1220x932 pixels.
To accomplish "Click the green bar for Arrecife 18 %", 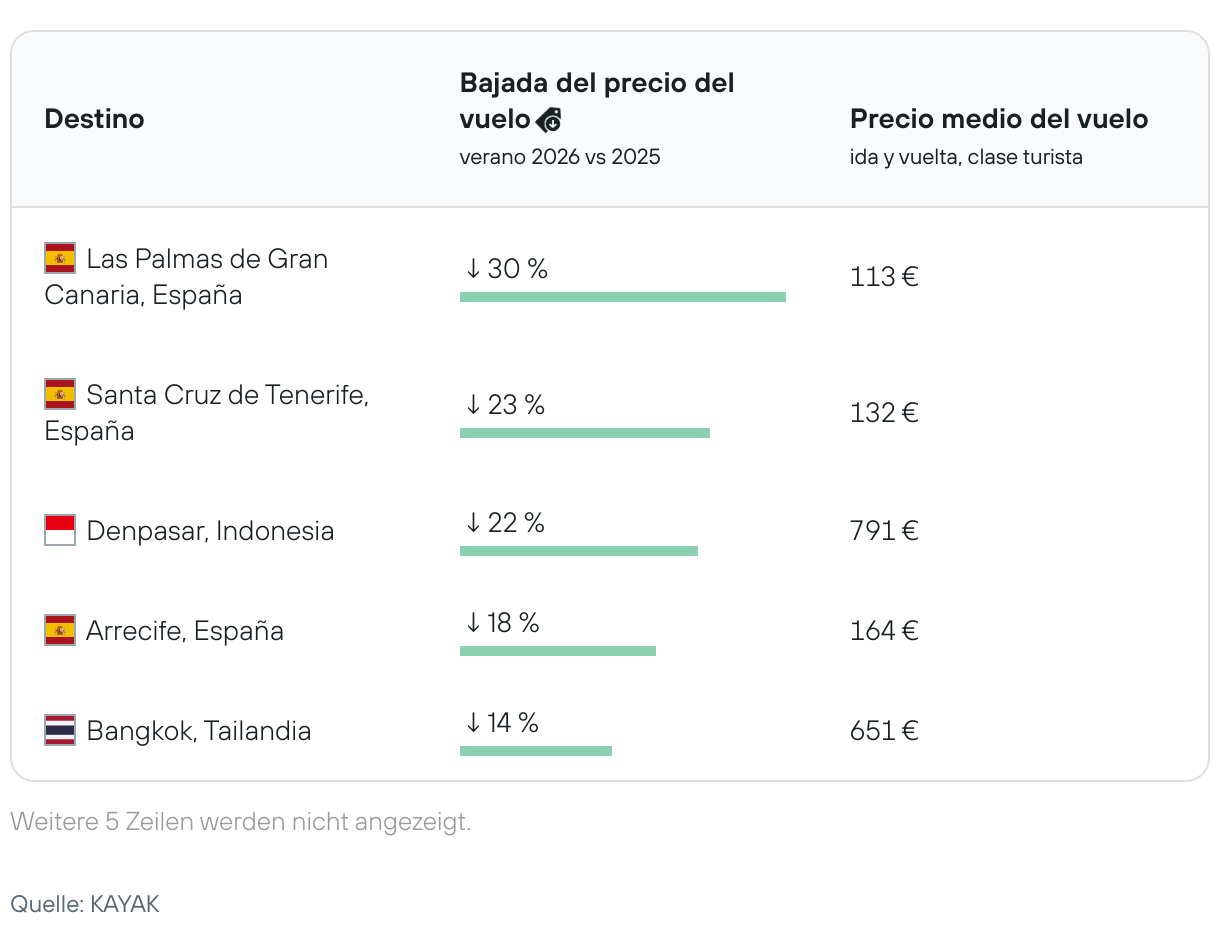I will (557, 651).
